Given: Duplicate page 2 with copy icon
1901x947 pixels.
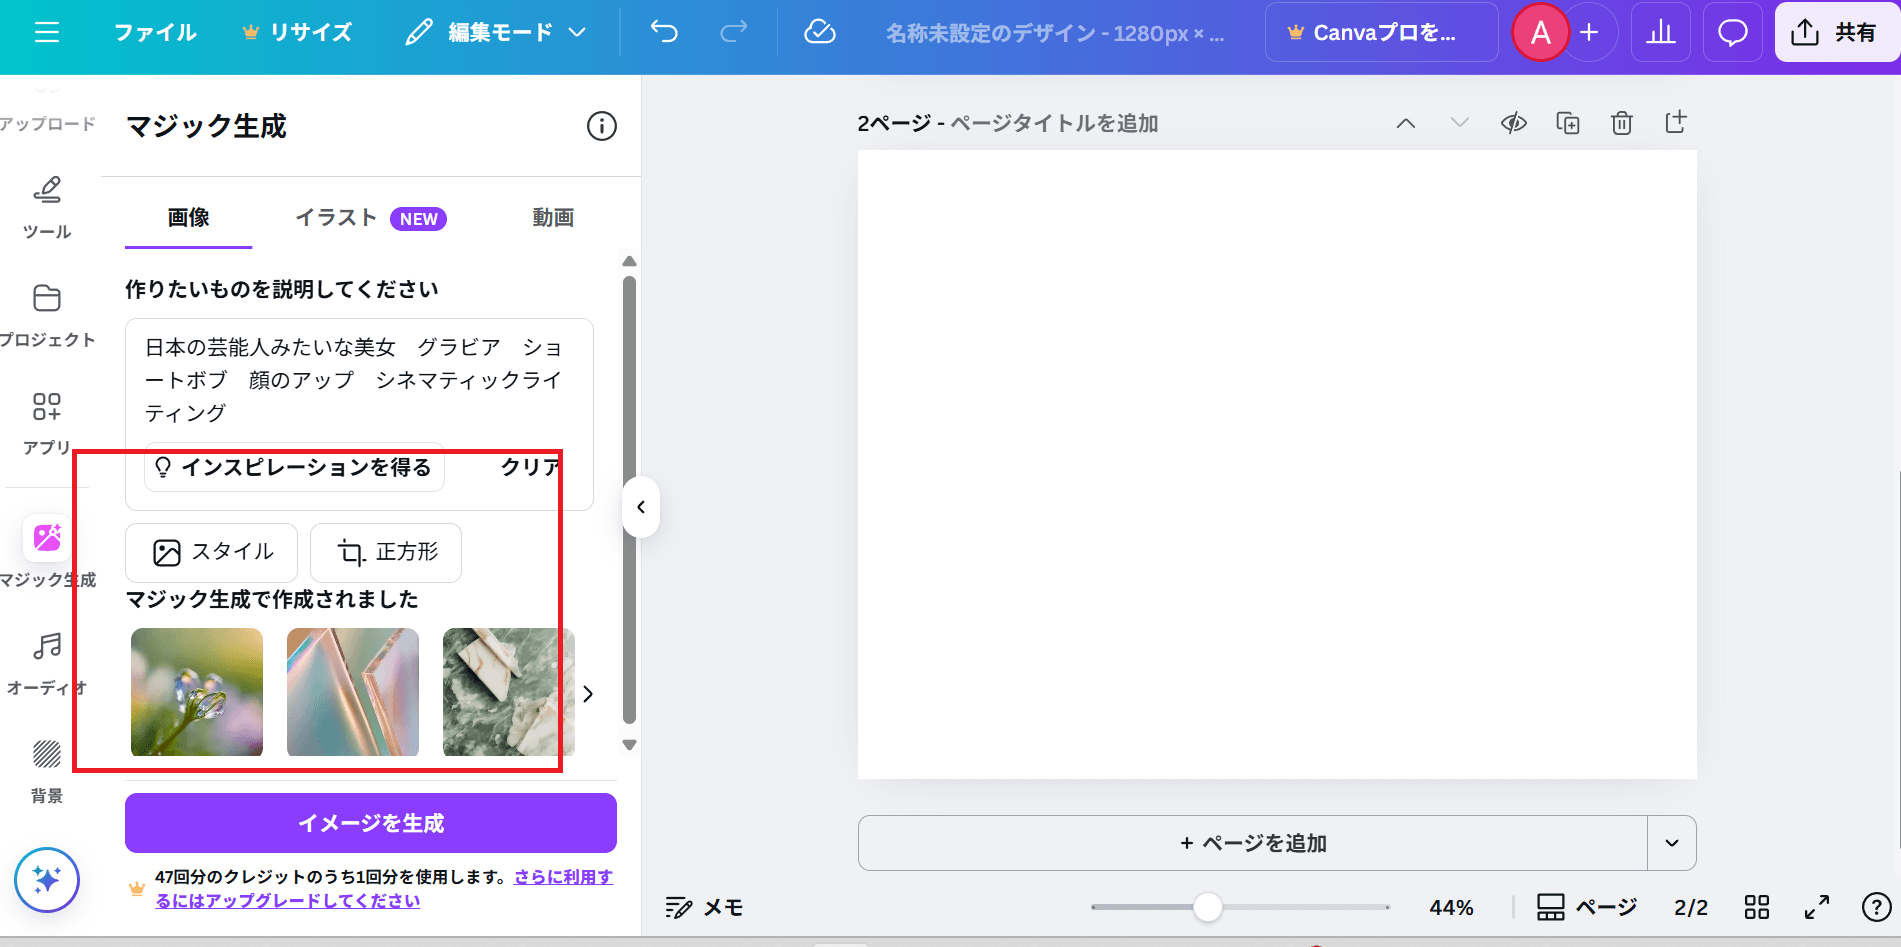Looking at the screenshot, I should click(1567, 123).
